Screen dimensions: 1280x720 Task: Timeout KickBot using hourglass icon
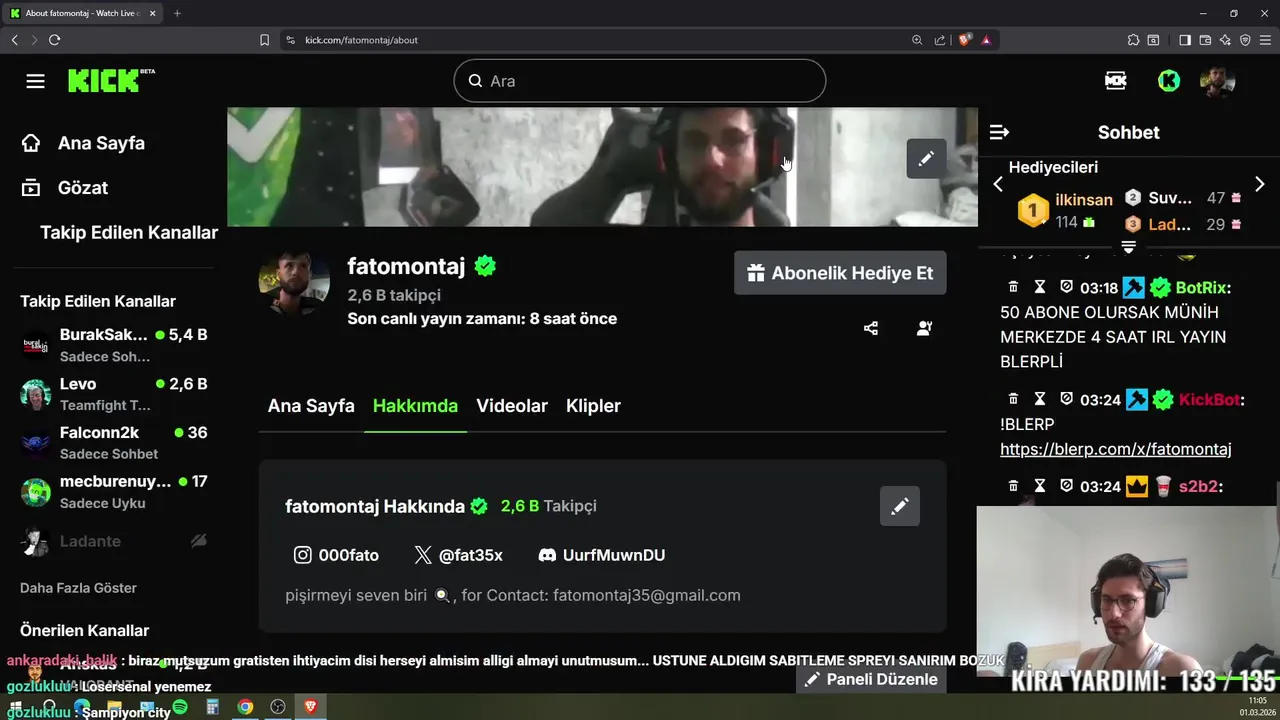1040,399
